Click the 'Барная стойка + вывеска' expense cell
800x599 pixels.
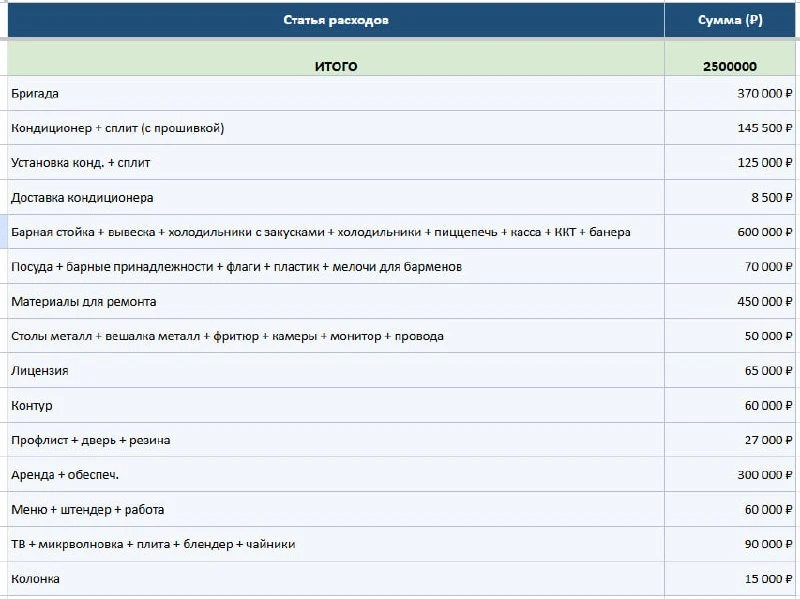(336, 232)
